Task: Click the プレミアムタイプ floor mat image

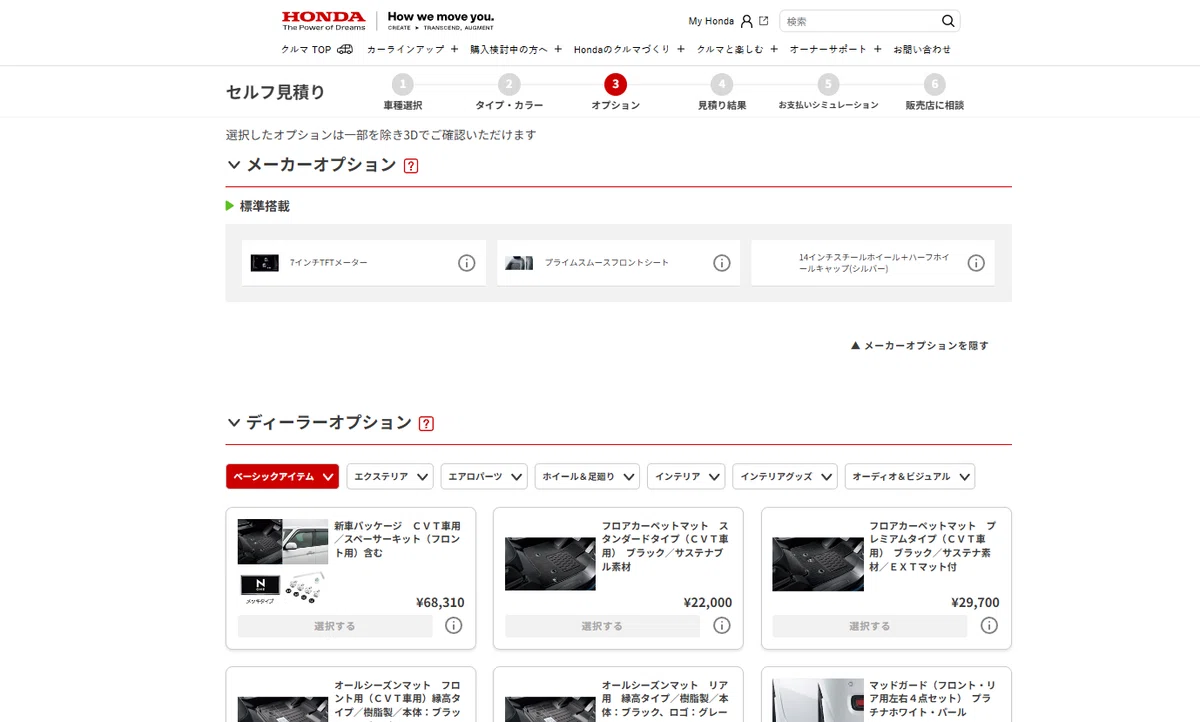Action: 818,564
